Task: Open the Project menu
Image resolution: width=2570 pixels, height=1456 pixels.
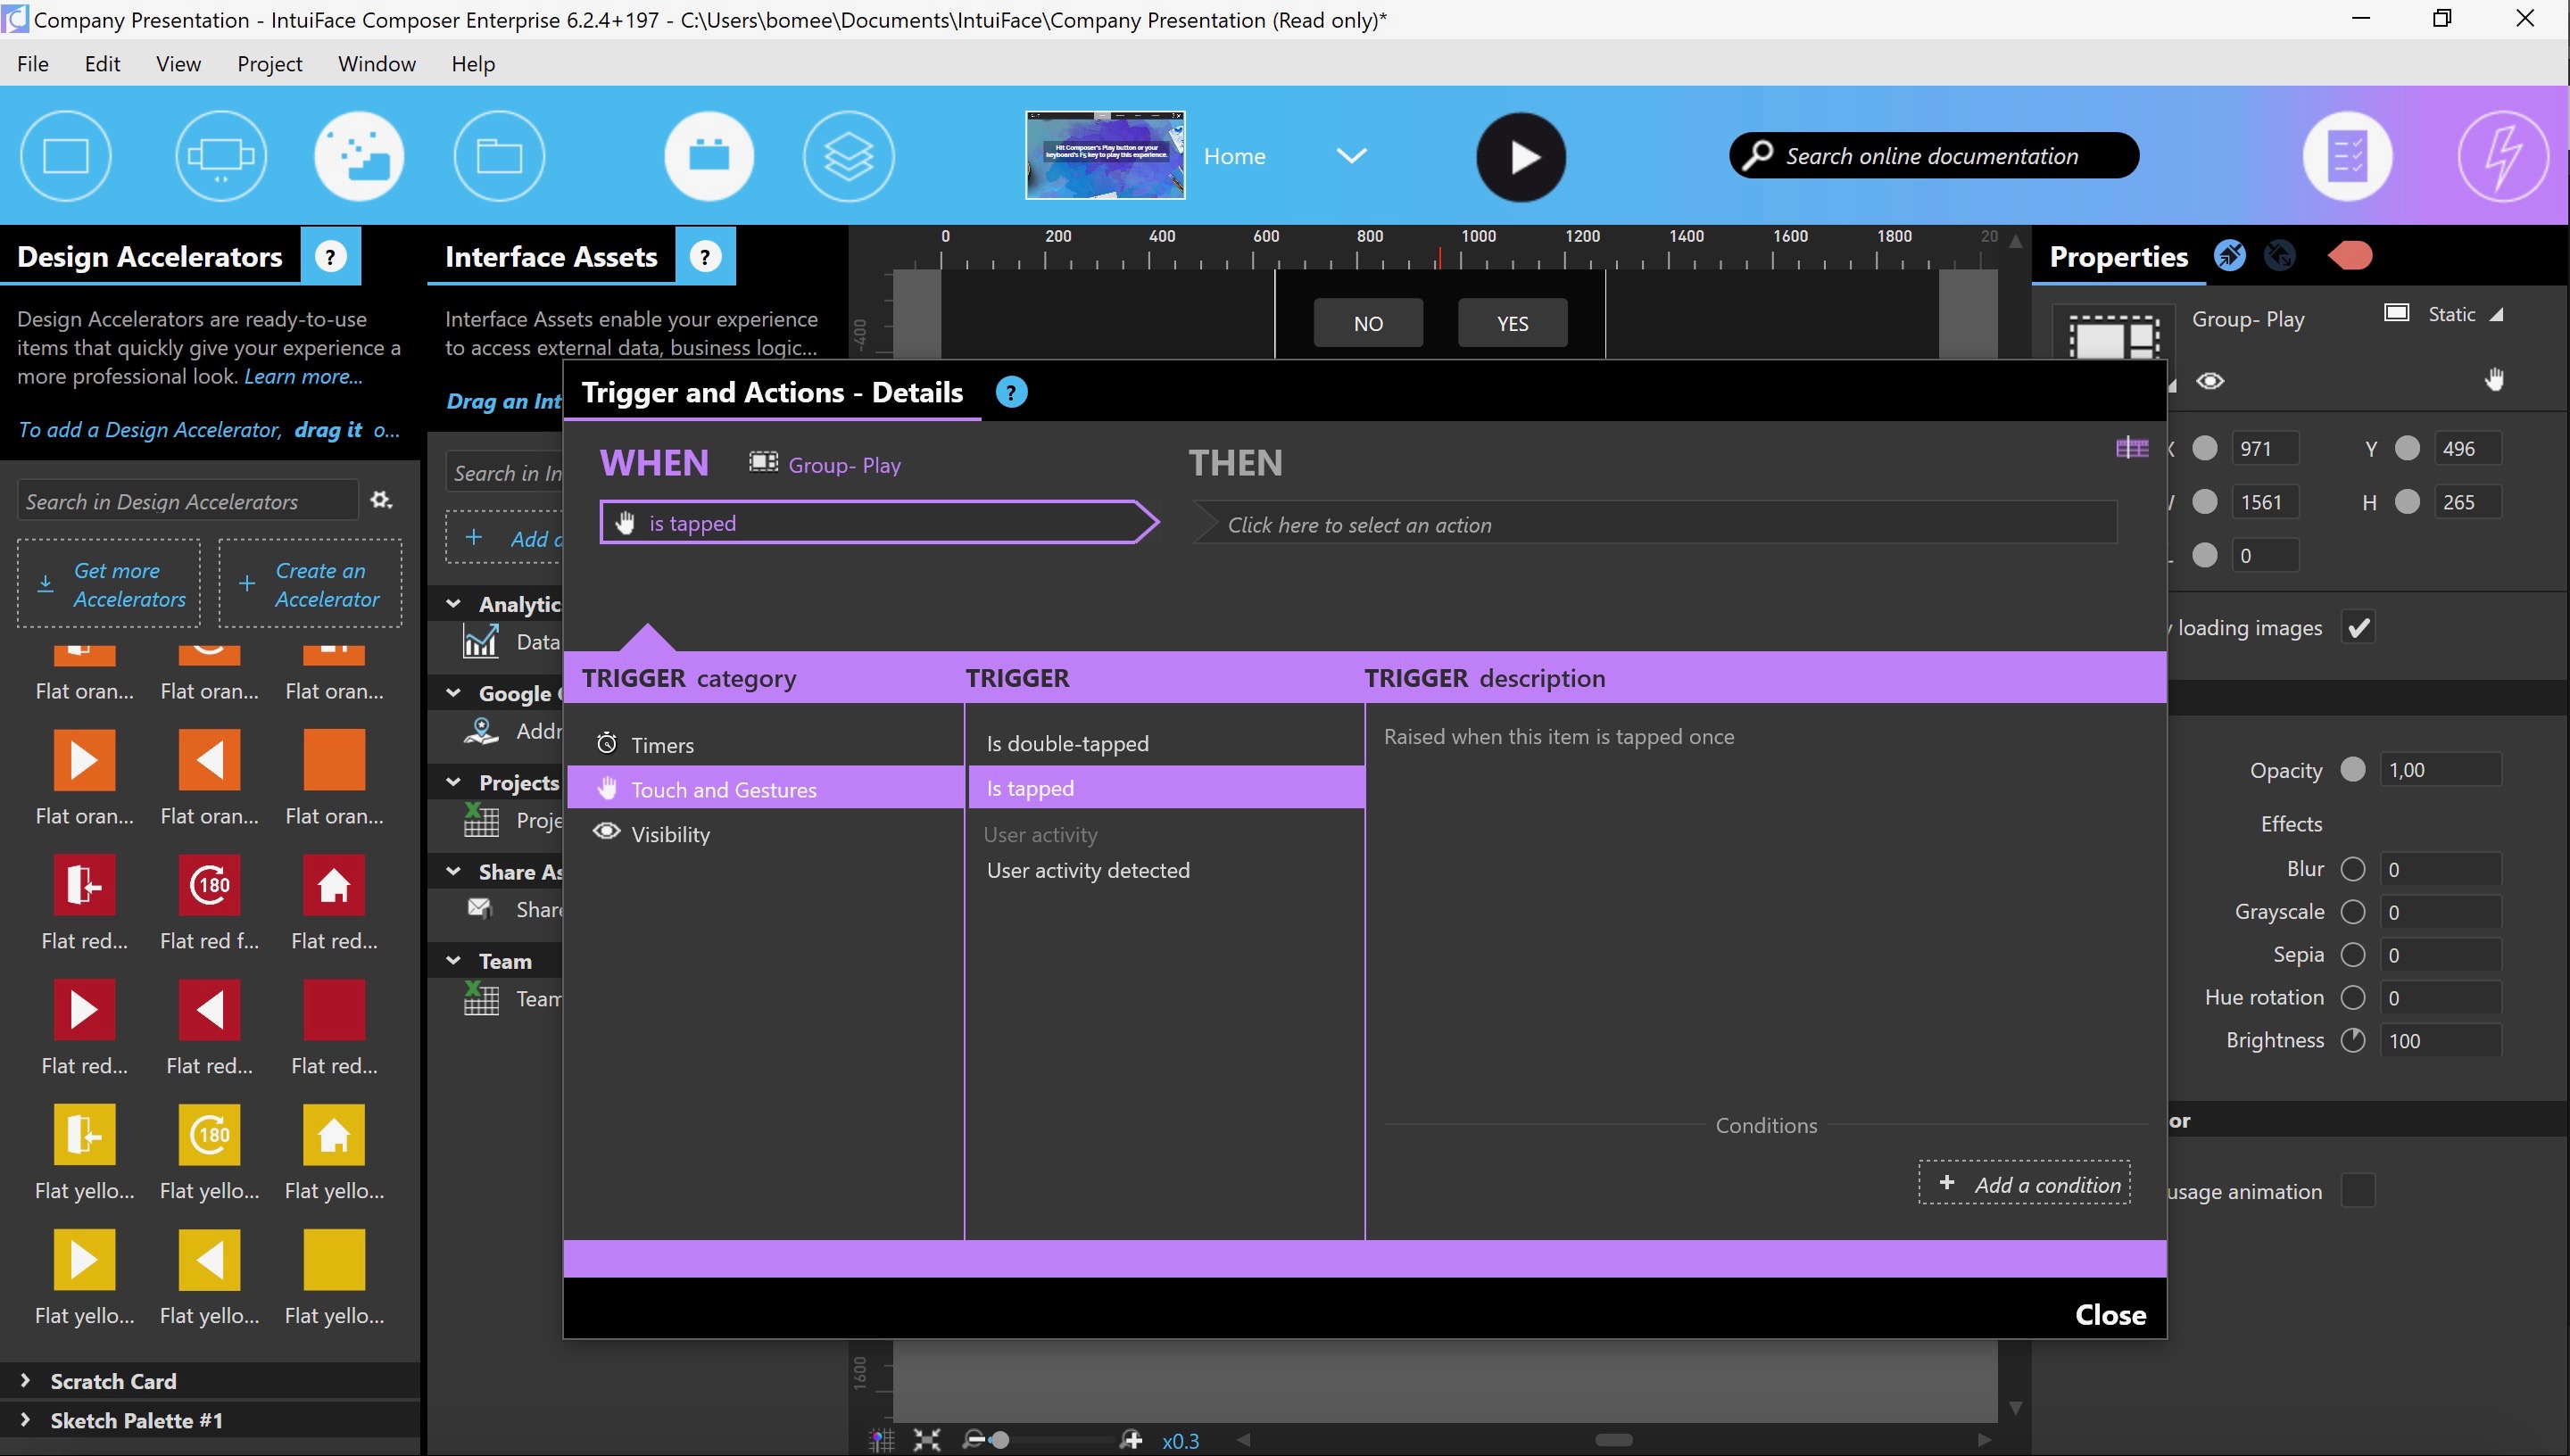Action: click(x=269, y=64)
